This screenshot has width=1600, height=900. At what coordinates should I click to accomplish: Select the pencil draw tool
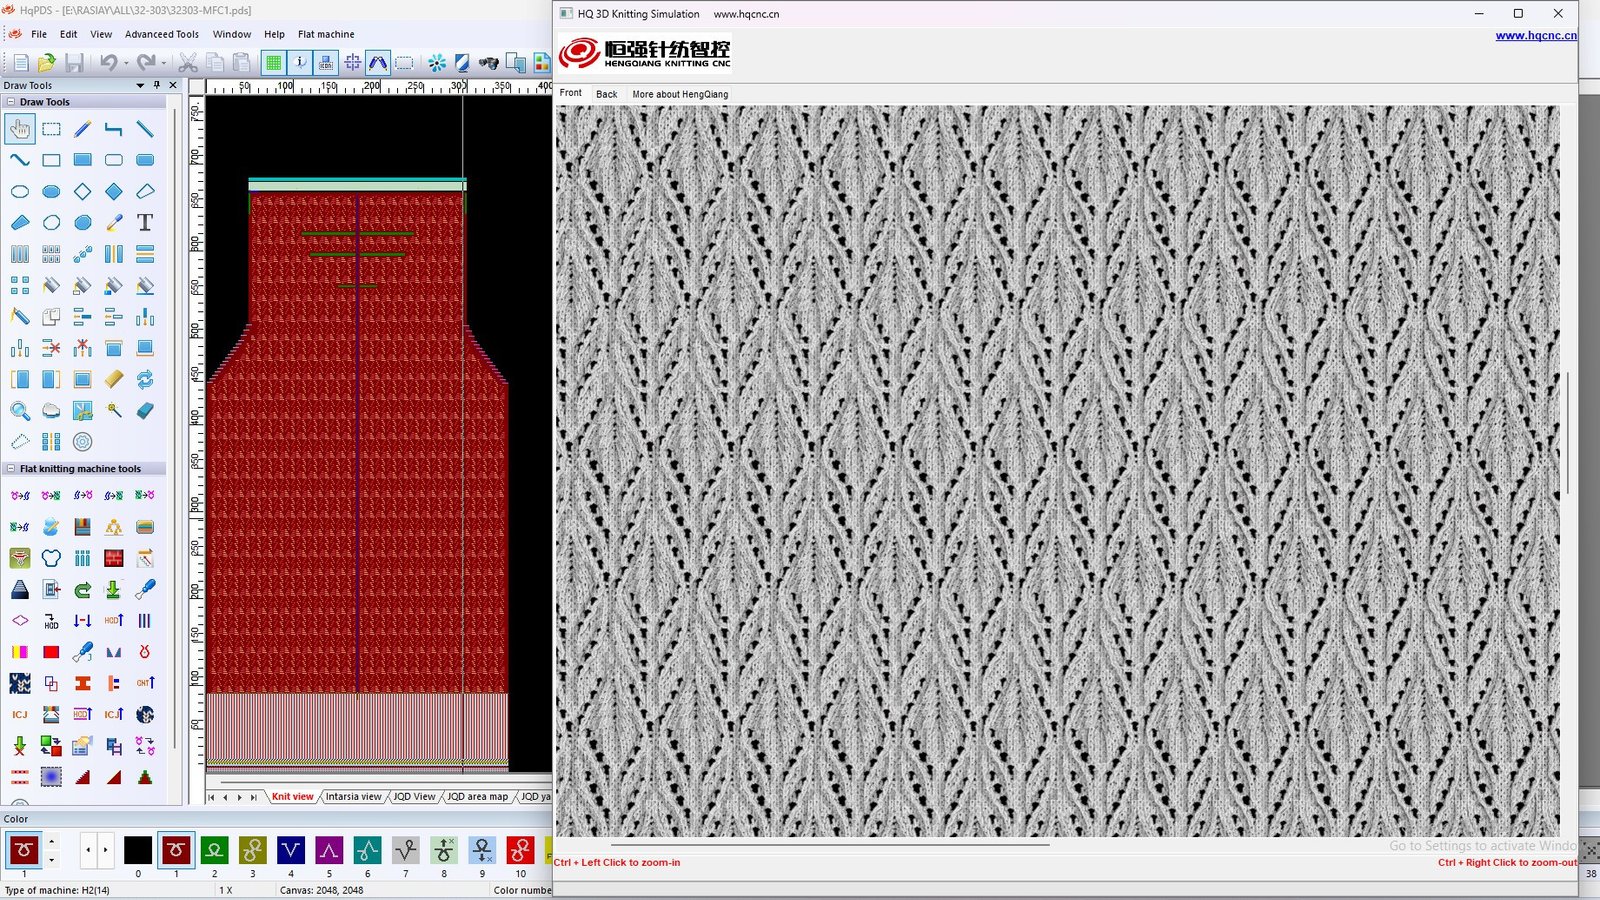tap(83, 129)
